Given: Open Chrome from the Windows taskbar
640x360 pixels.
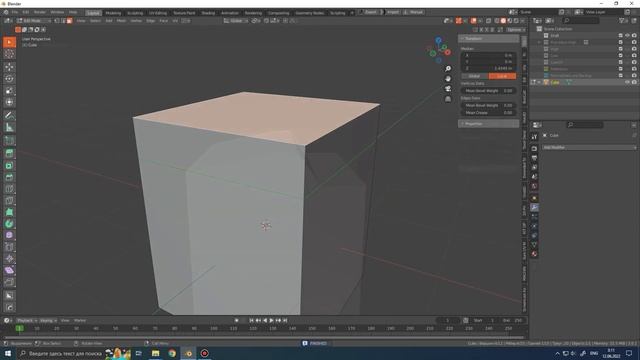Looking at the screenshot, I should [x=172, y=353].
